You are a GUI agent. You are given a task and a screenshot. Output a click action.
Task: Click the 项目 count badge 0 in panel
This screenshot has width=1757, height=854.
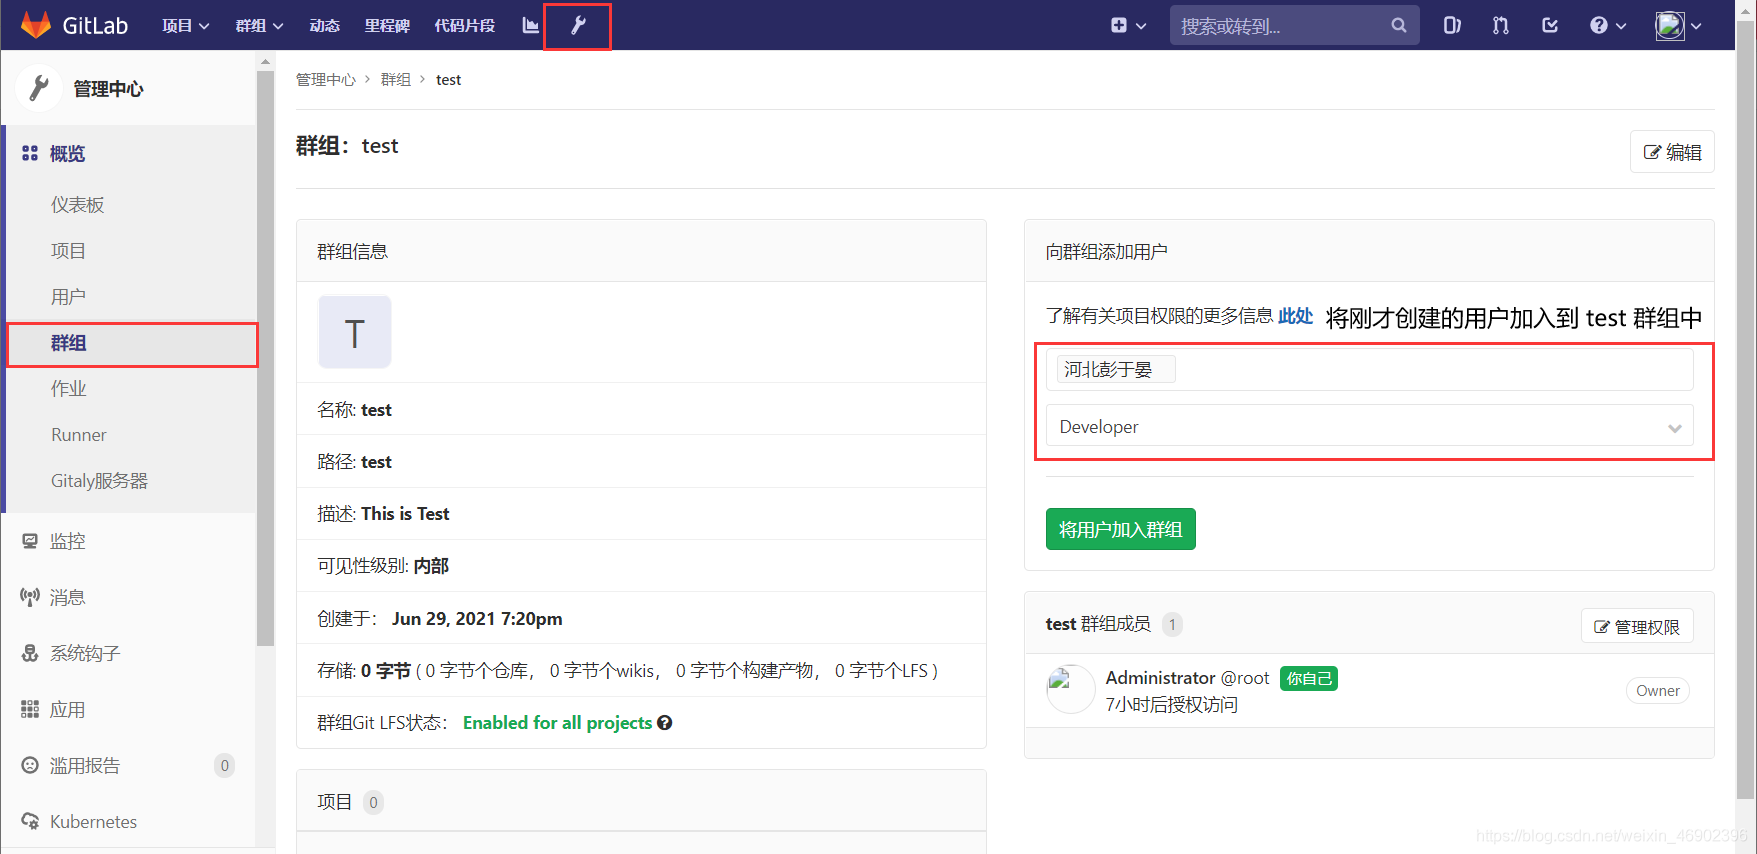[x=373, y=802]
